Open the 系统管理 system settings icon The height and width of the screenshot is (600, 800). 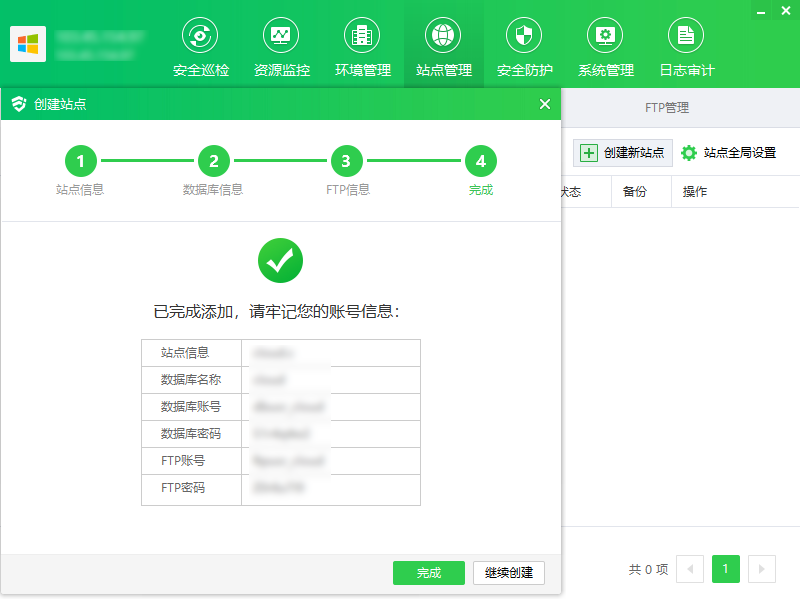(x=605, y=35)
